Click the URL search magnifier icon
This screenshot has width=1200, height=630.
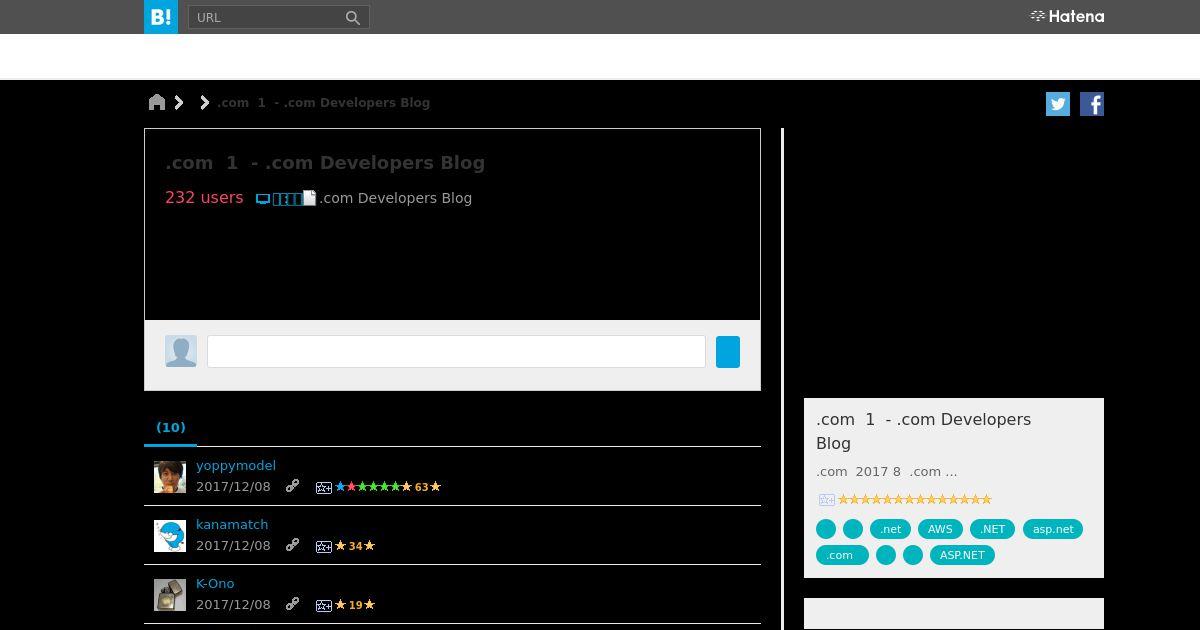[x=353, y=17]
